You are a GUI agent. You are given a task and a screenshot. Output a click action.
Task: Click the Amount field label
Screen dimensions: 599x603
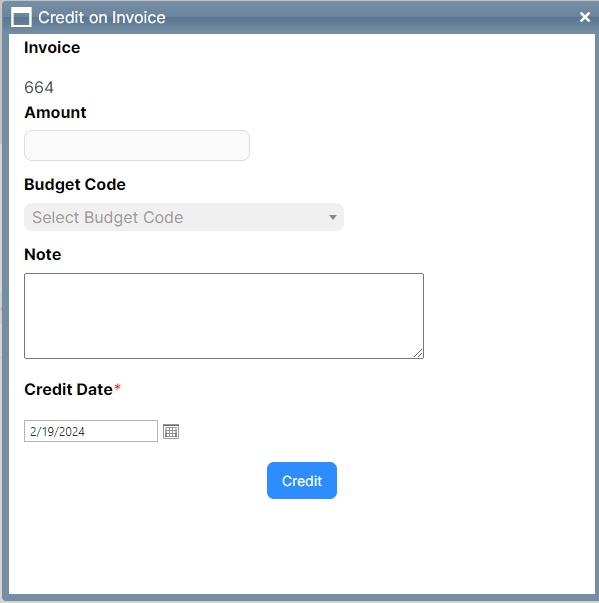[55, 113]
